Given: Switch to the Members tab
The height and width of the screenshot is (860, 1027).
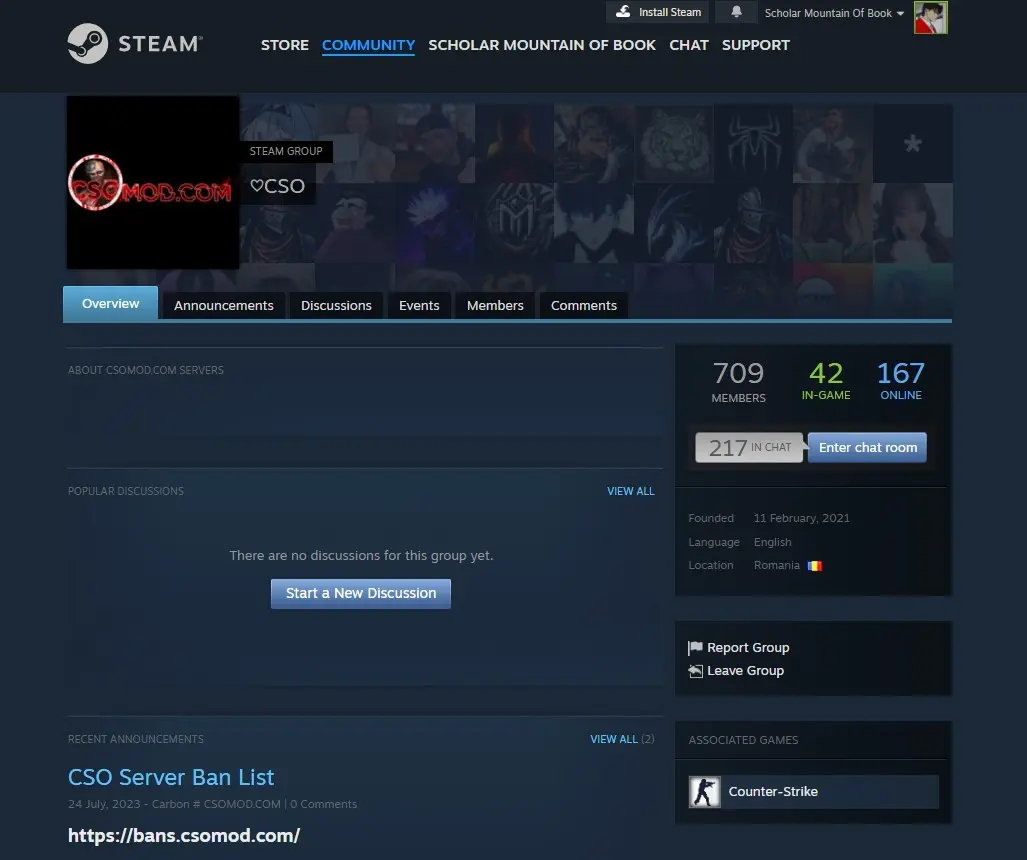Looking at the screenshot, I should coord(495,306).
